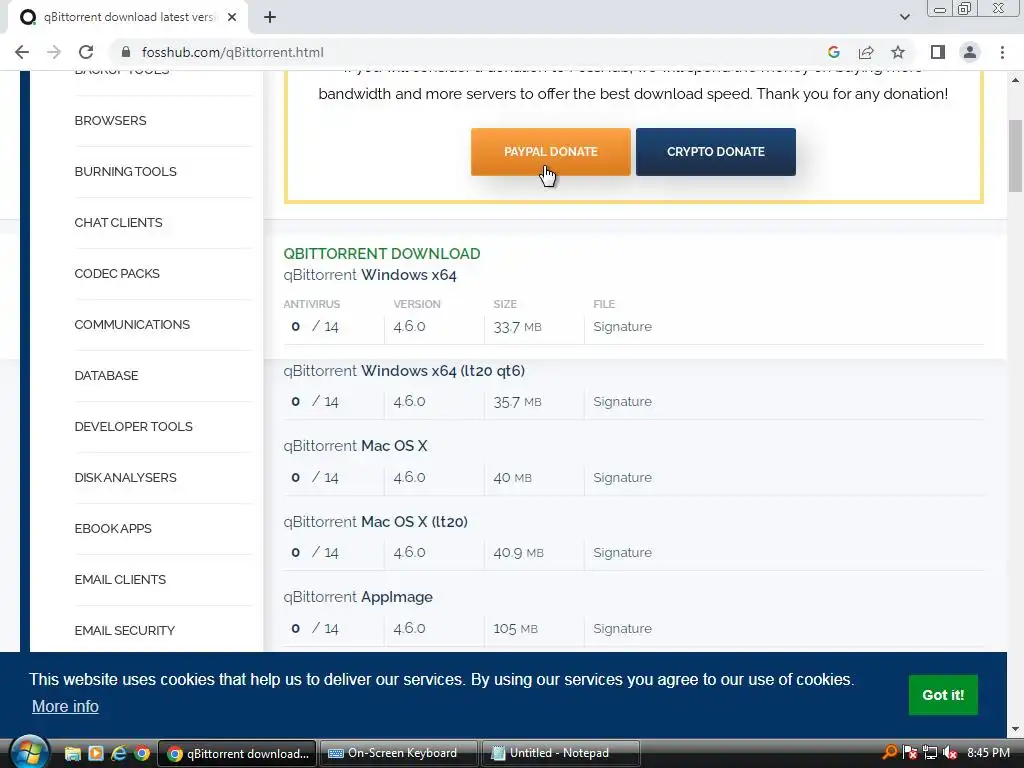Image resolution: width=1024 pixels, height=768 pixels.
Task: Open the Windows Start menu
Action: [x=29, y=753]
